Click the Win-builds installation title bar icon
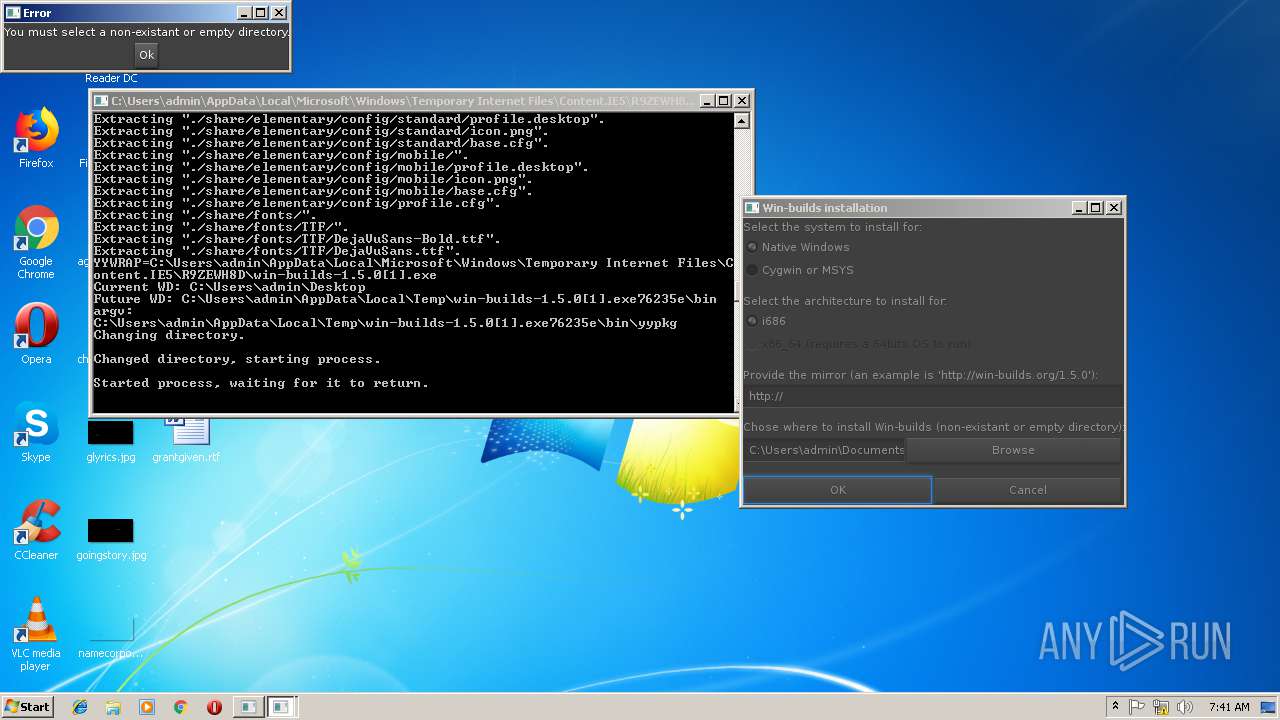This screenshot has height=720, width=1280. (752, 208)
